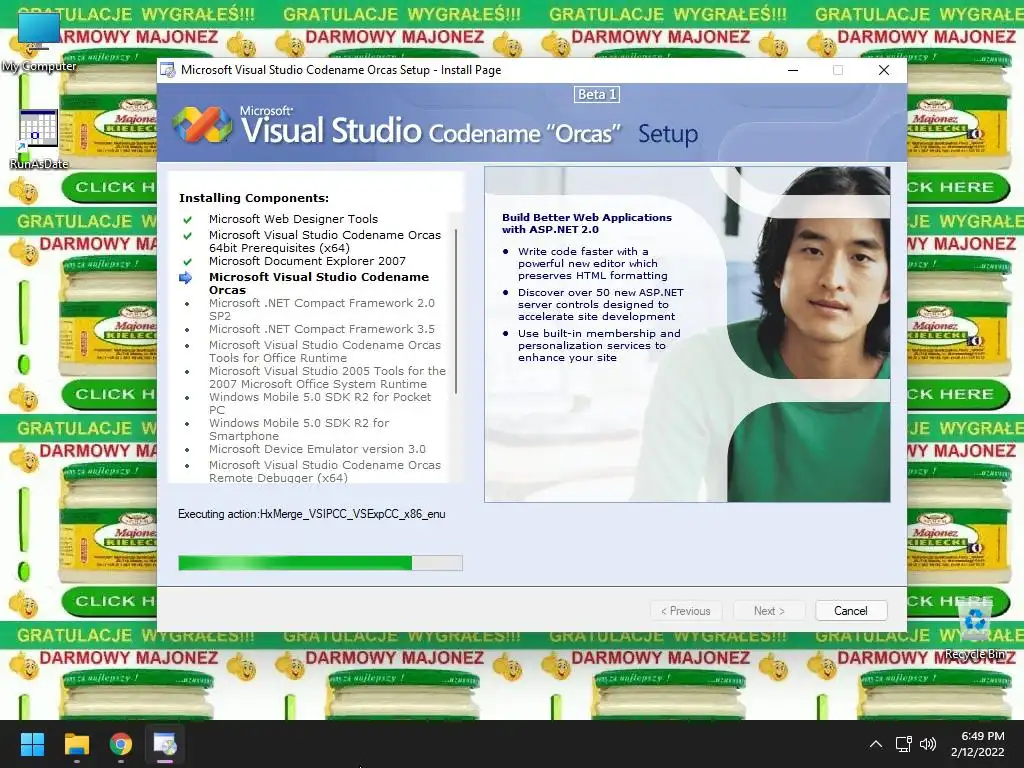Viewport: 1024px width, 768px height.
Task: Select '.NET Compact Framework 3.5' entry
Action: (321, 329)
